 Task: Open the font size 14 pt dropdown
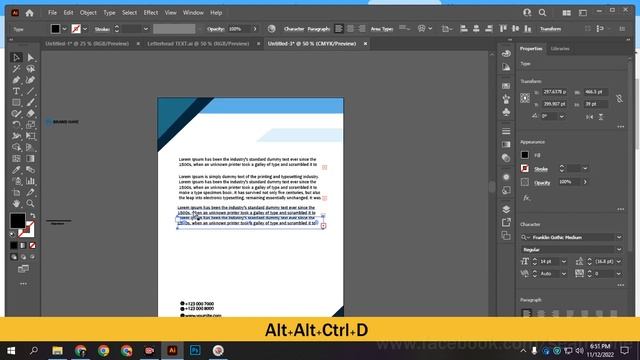pos(564,262)
